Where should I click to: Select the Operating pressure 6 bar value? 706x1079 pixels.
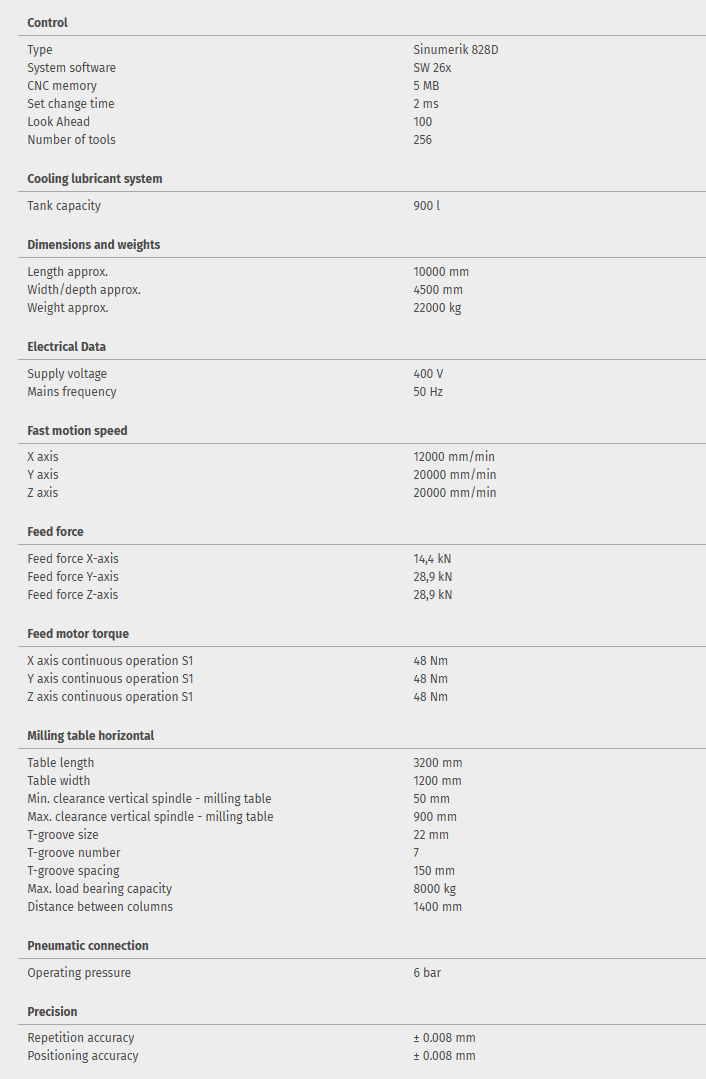tap(427, 973)
